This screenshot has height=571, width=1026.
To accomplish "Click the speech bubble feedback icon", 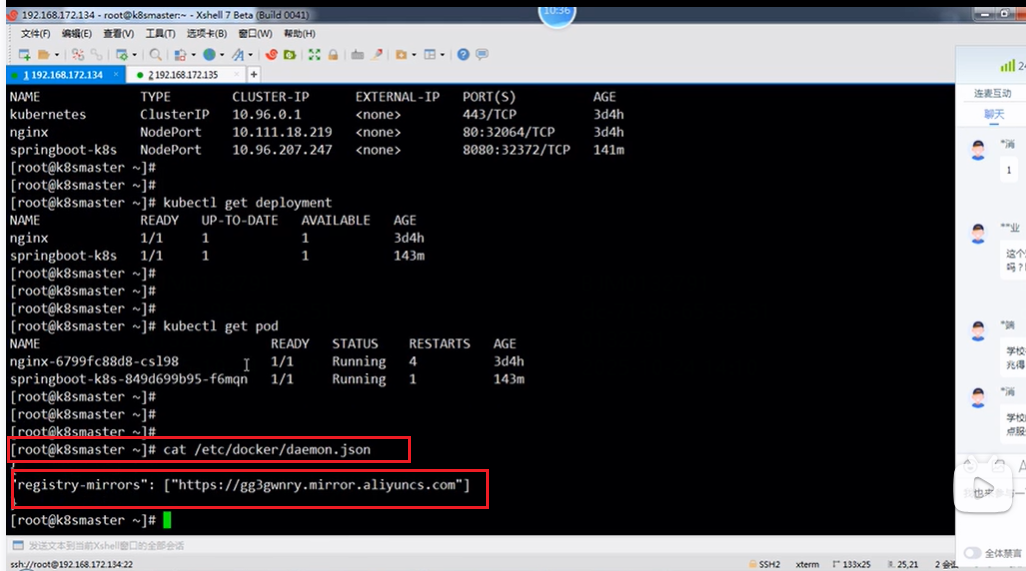I will [x=482, y=54].
